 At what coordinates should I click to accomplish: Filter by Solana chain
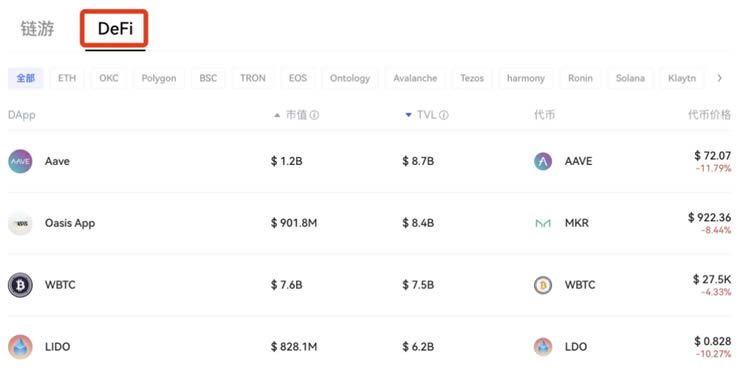630,78
